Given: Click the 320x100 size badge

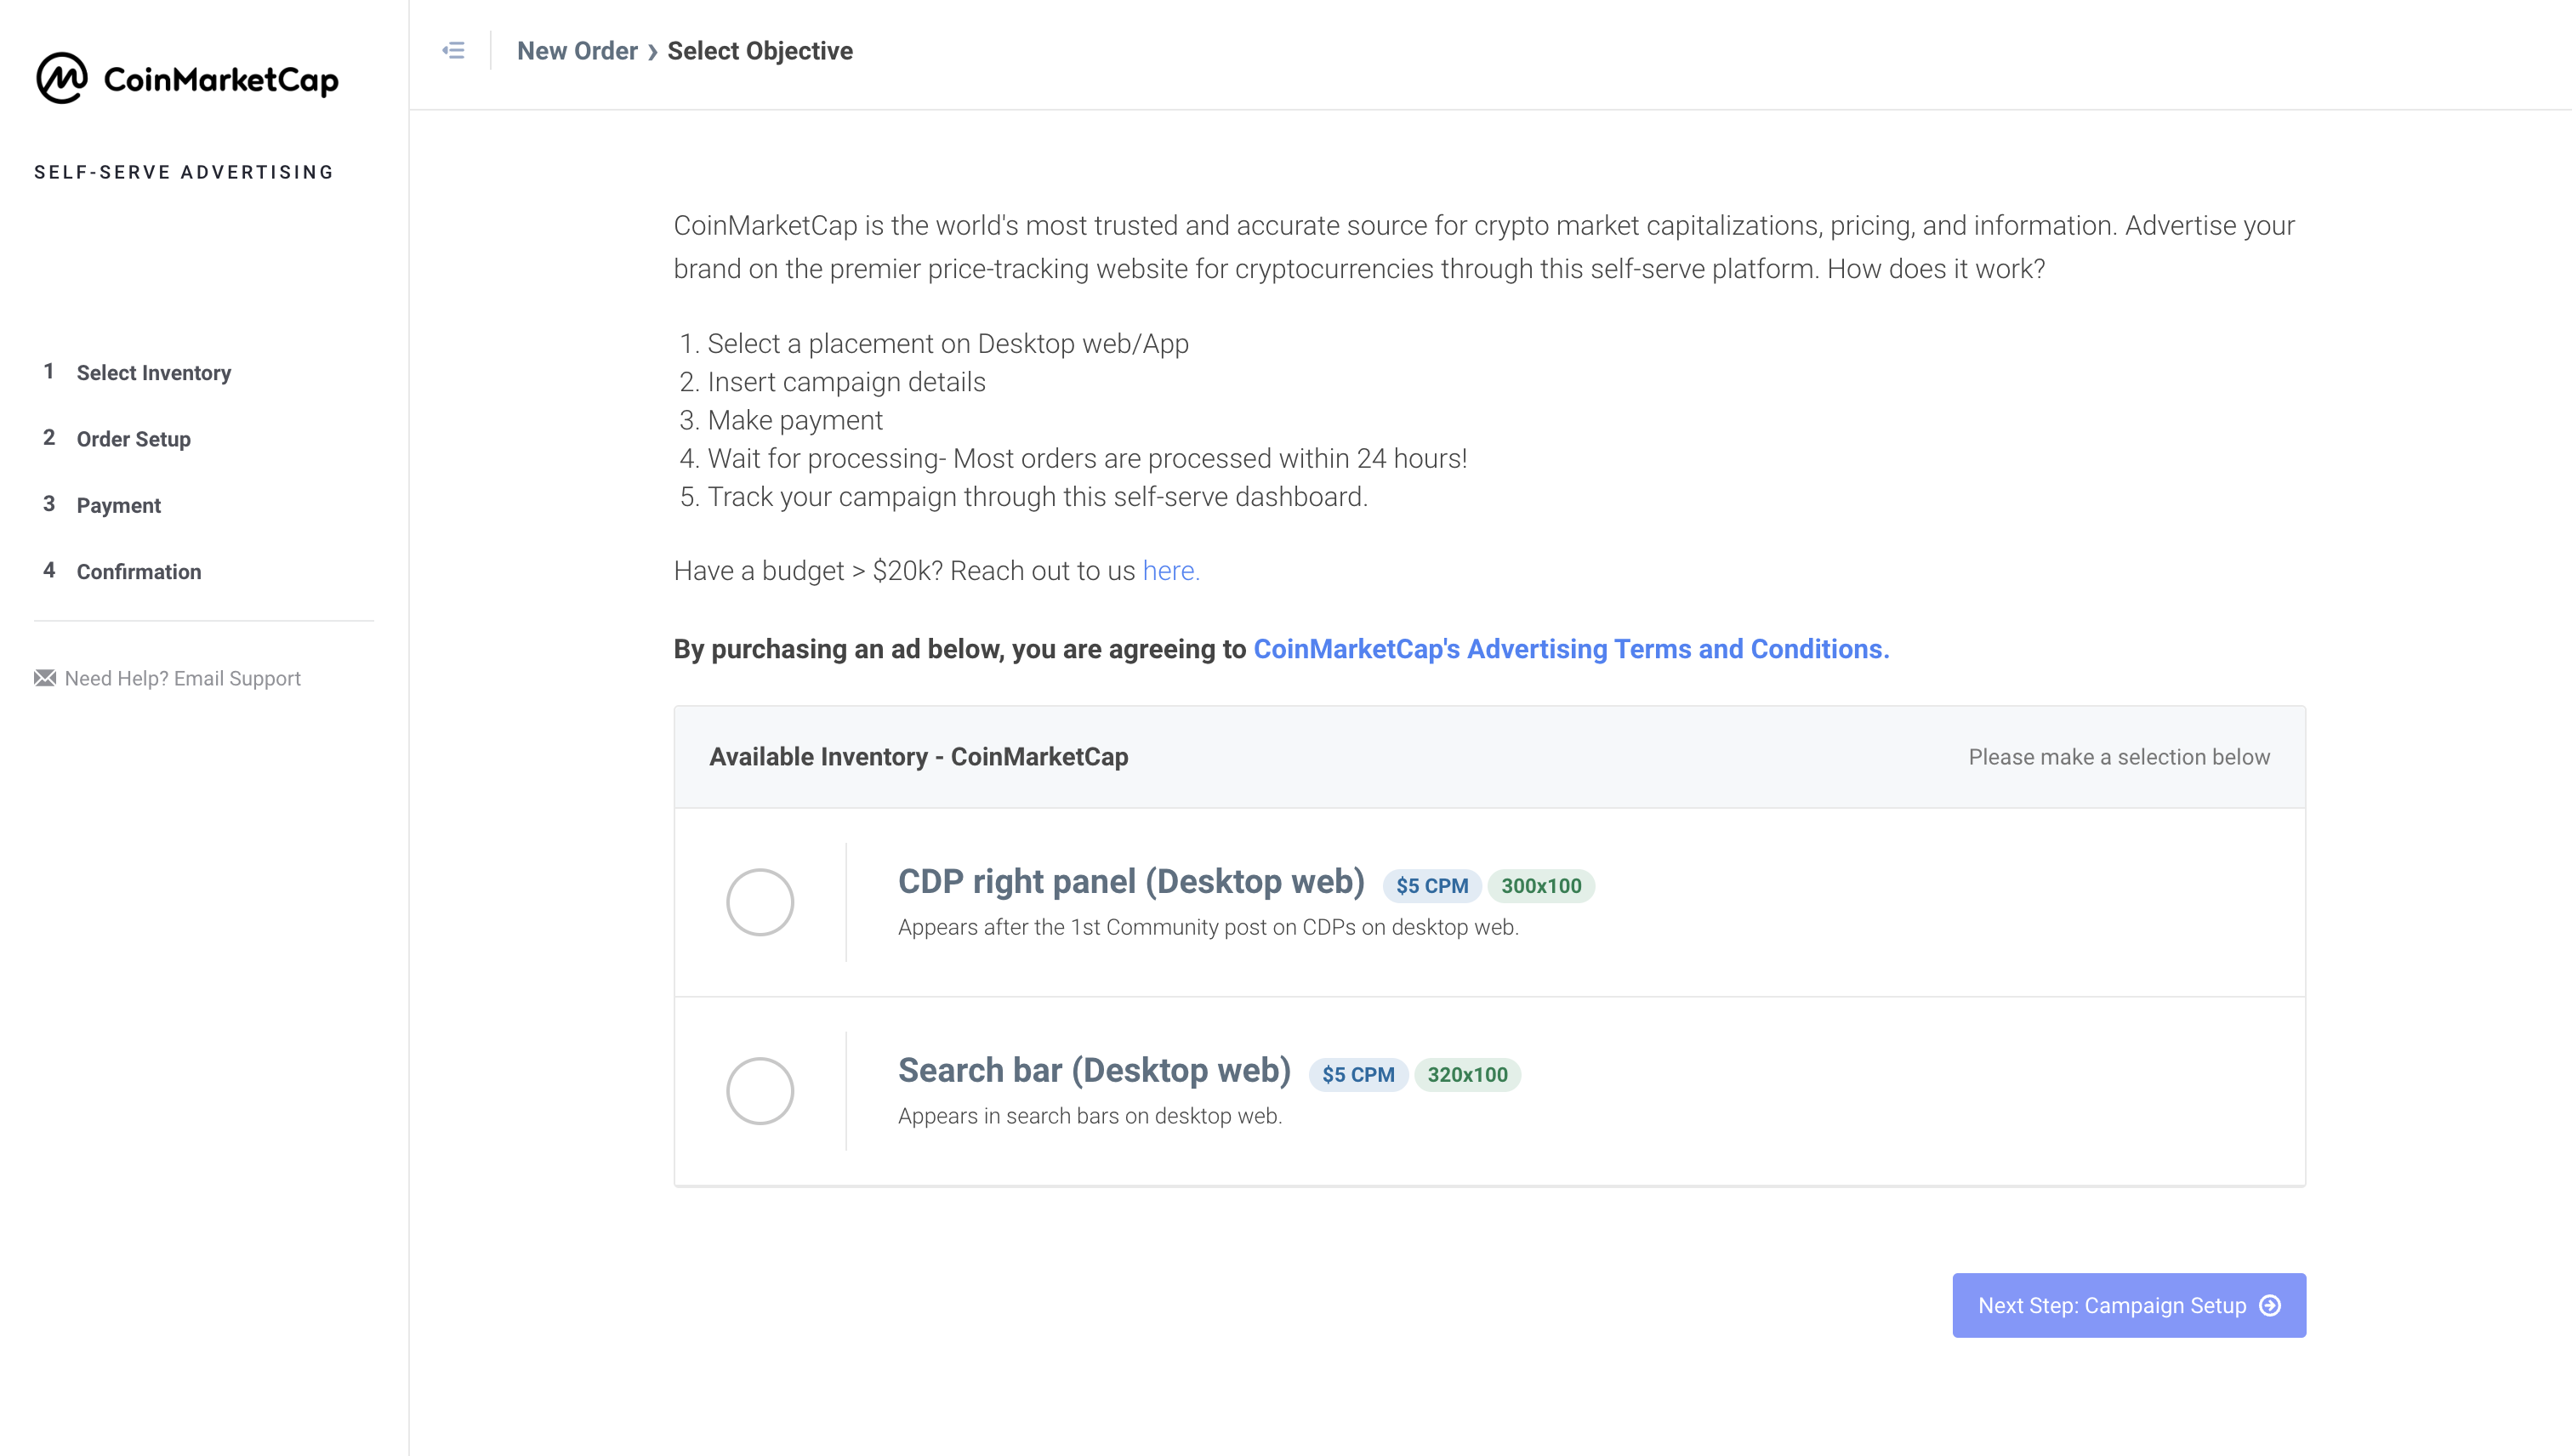Looking at the screenshot, I should coord(1467,1074).
